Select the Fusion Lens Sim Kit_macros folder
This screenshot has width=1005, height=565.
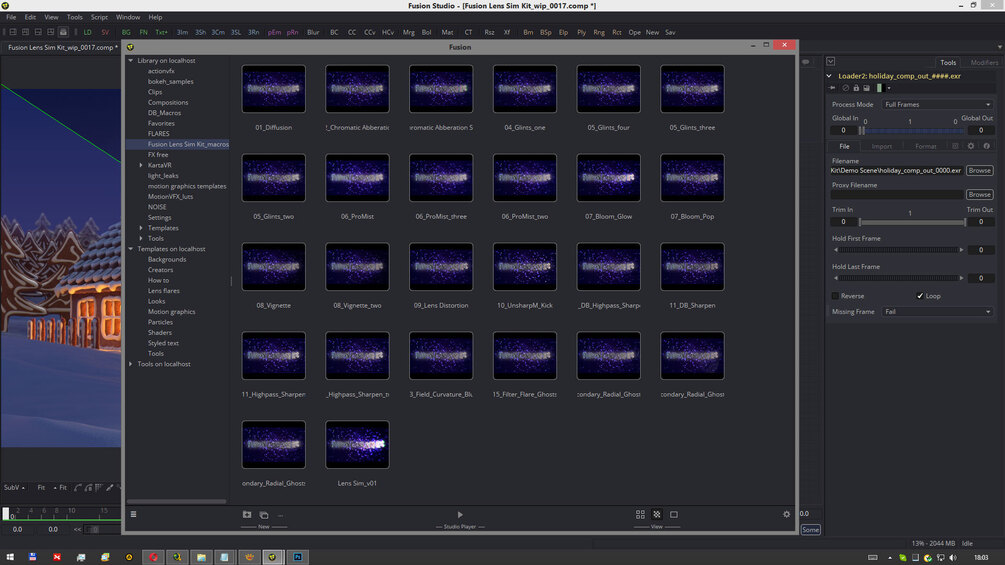point(188,144)
